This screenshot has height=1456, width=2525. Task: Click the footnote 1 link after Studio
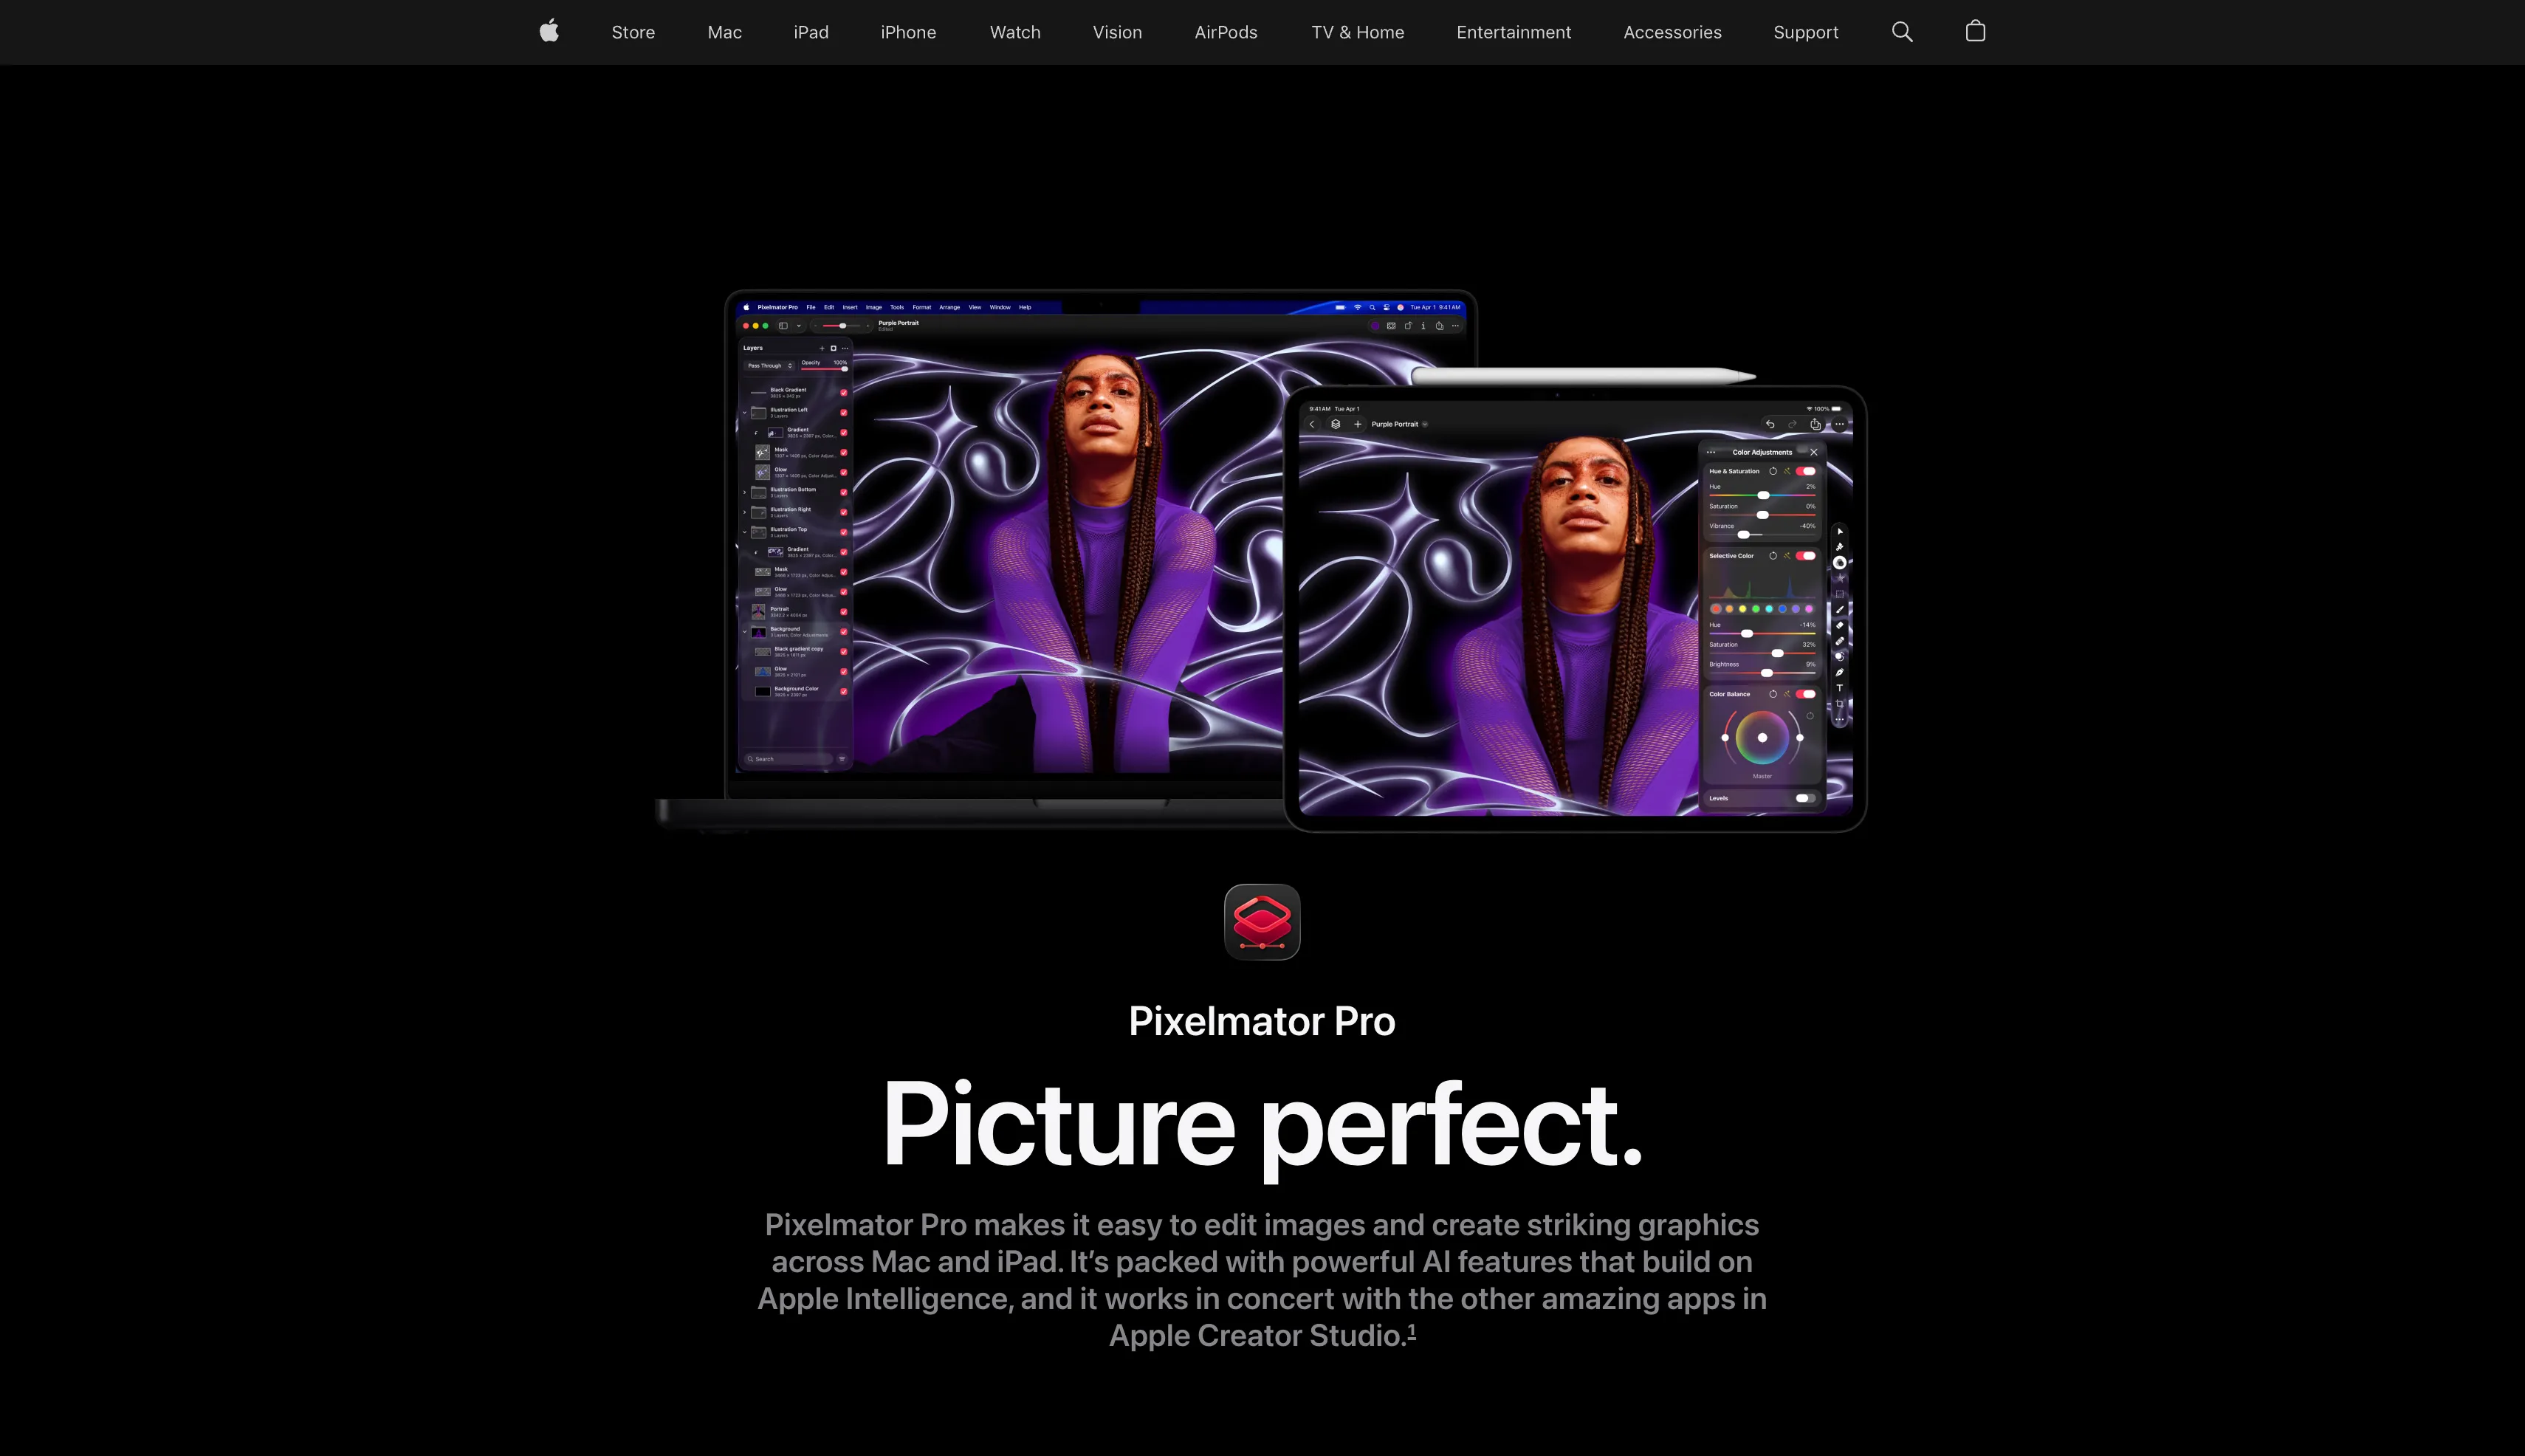pyautogui.click(x=1412, y=1331)
